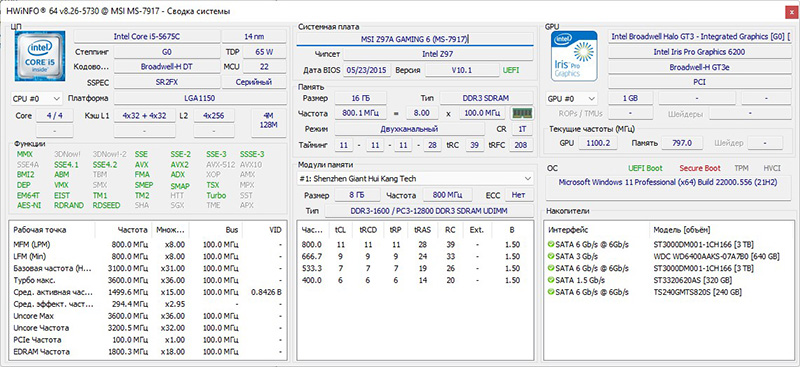The image size is (800, 367).
Task: Click the Серийный field
Action: (254, 82)
